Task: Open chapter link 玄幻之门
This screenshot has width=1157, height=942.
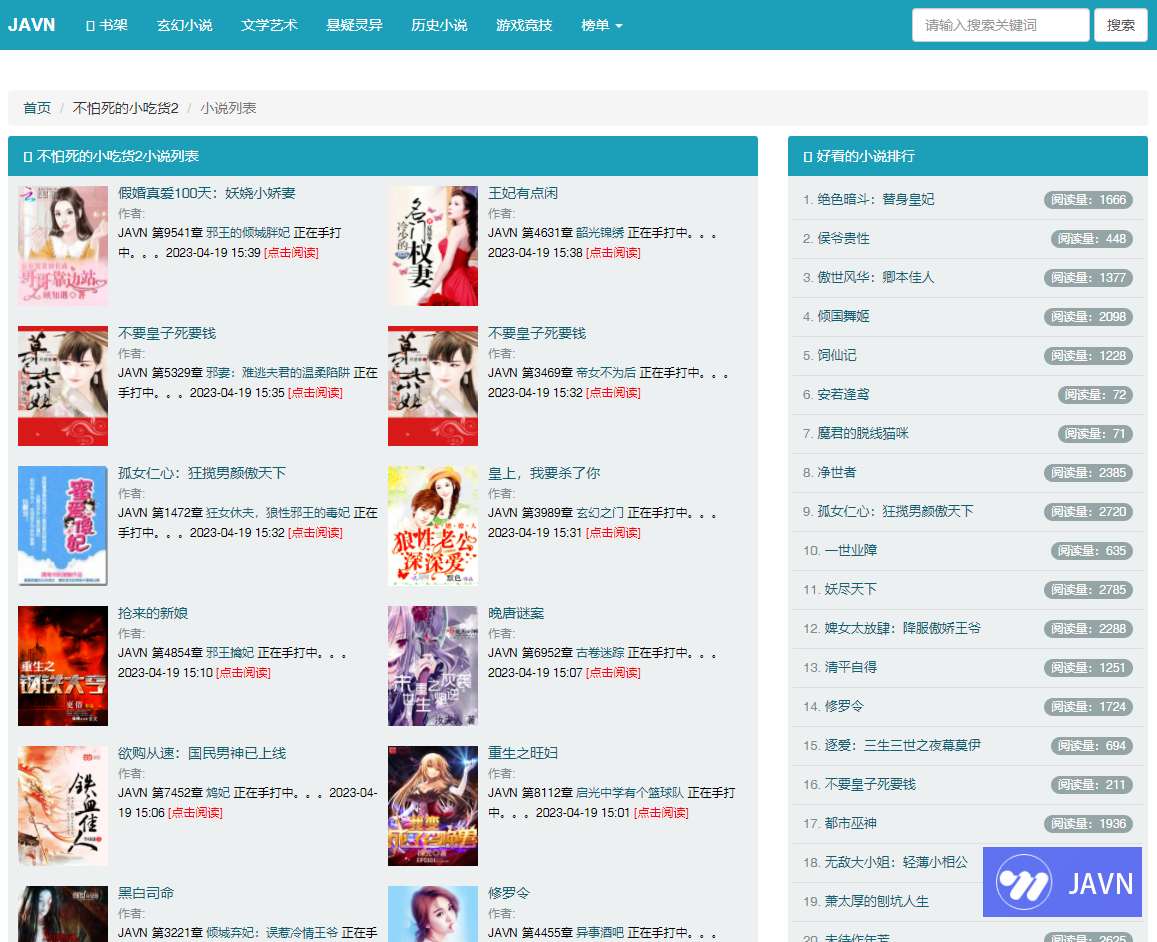Action: point(600,513)
